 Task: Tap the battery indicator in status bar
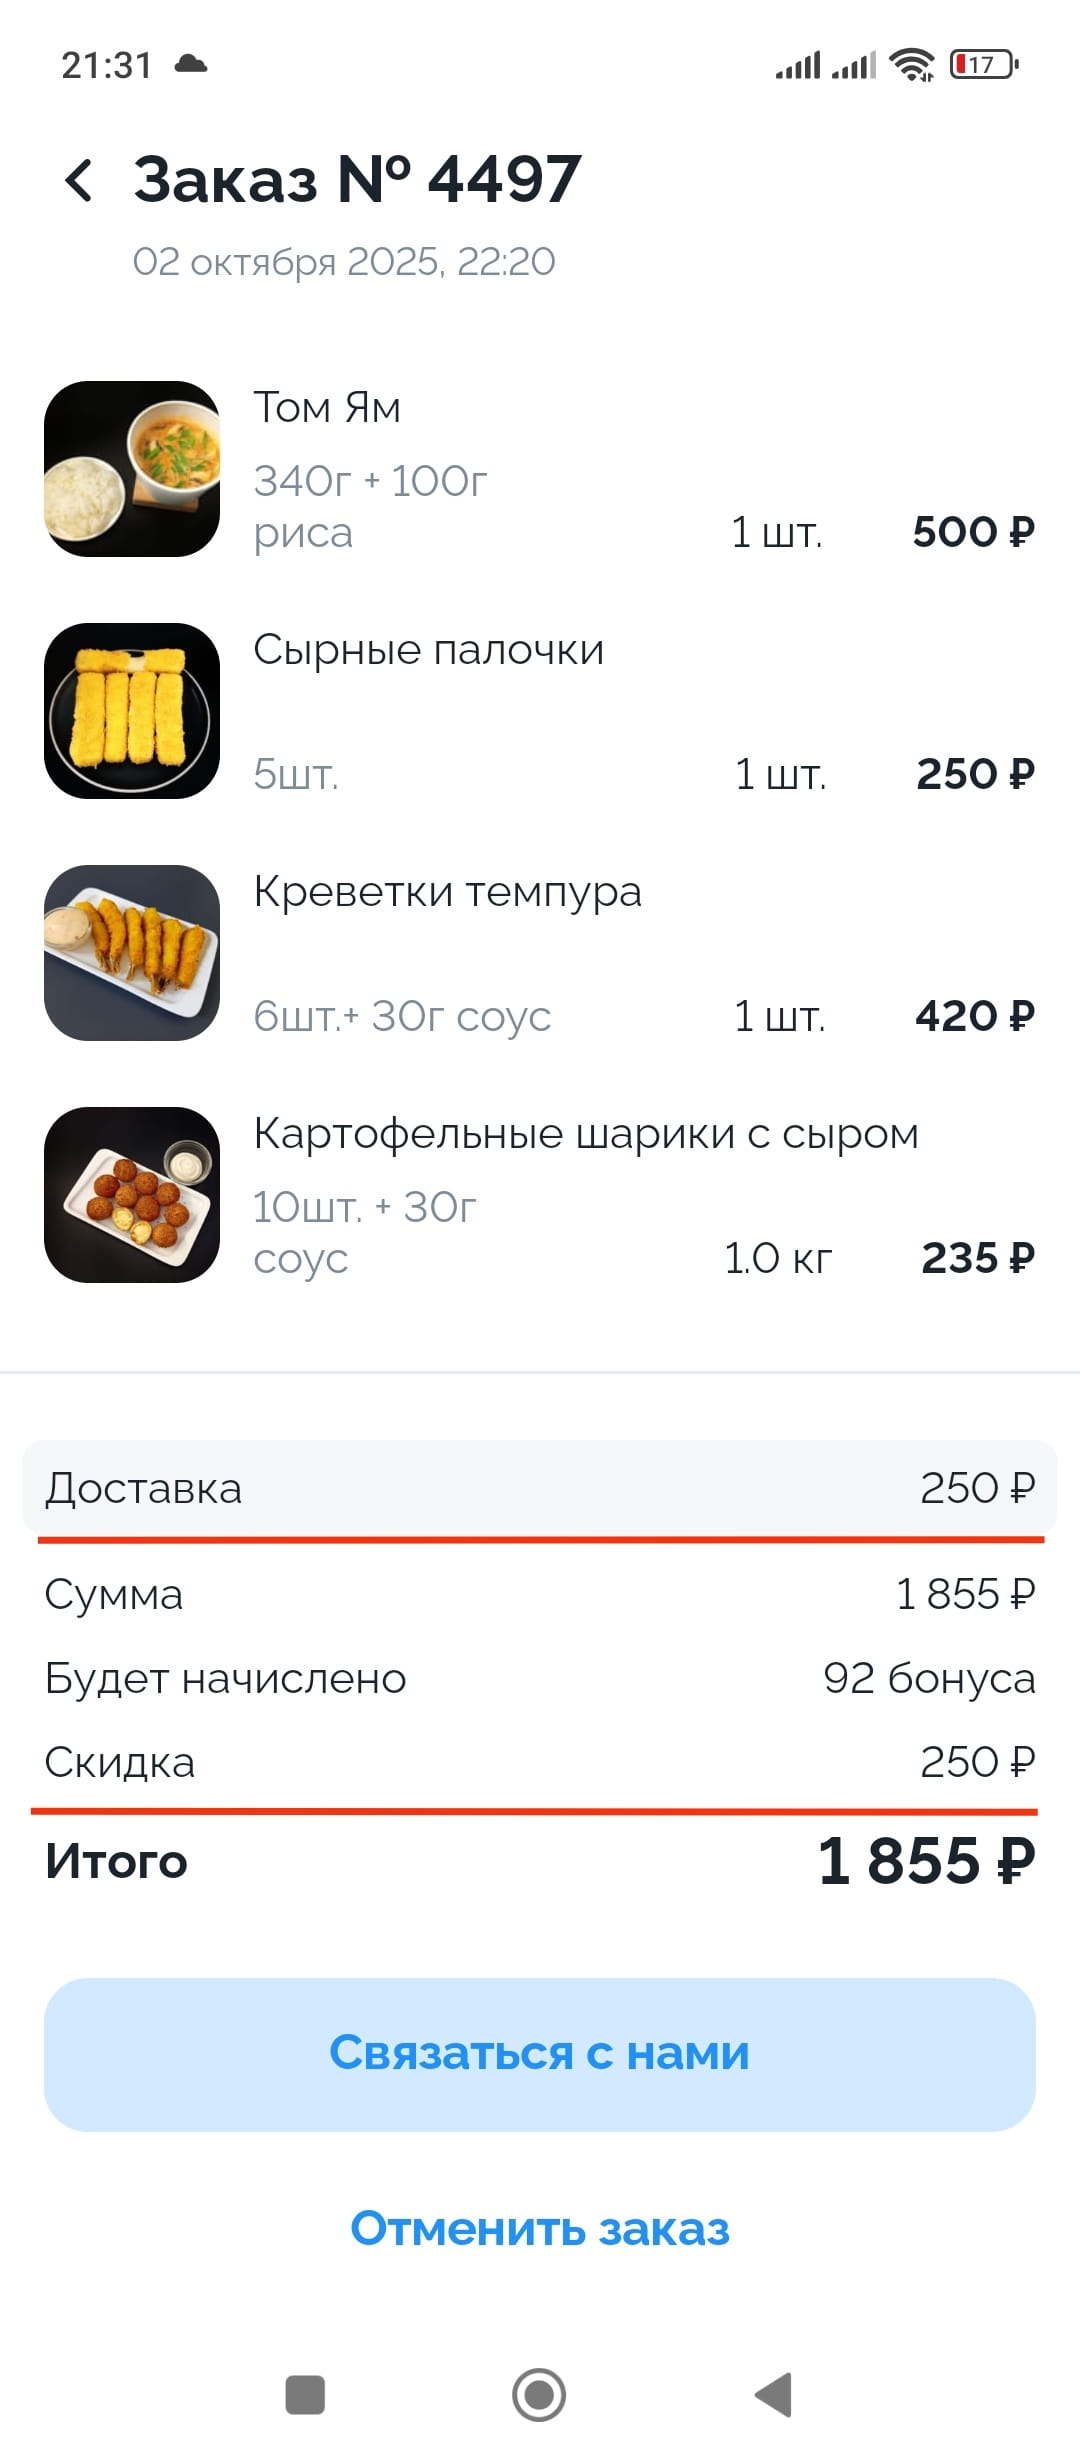pyautogui.click(x=984, y=65)
